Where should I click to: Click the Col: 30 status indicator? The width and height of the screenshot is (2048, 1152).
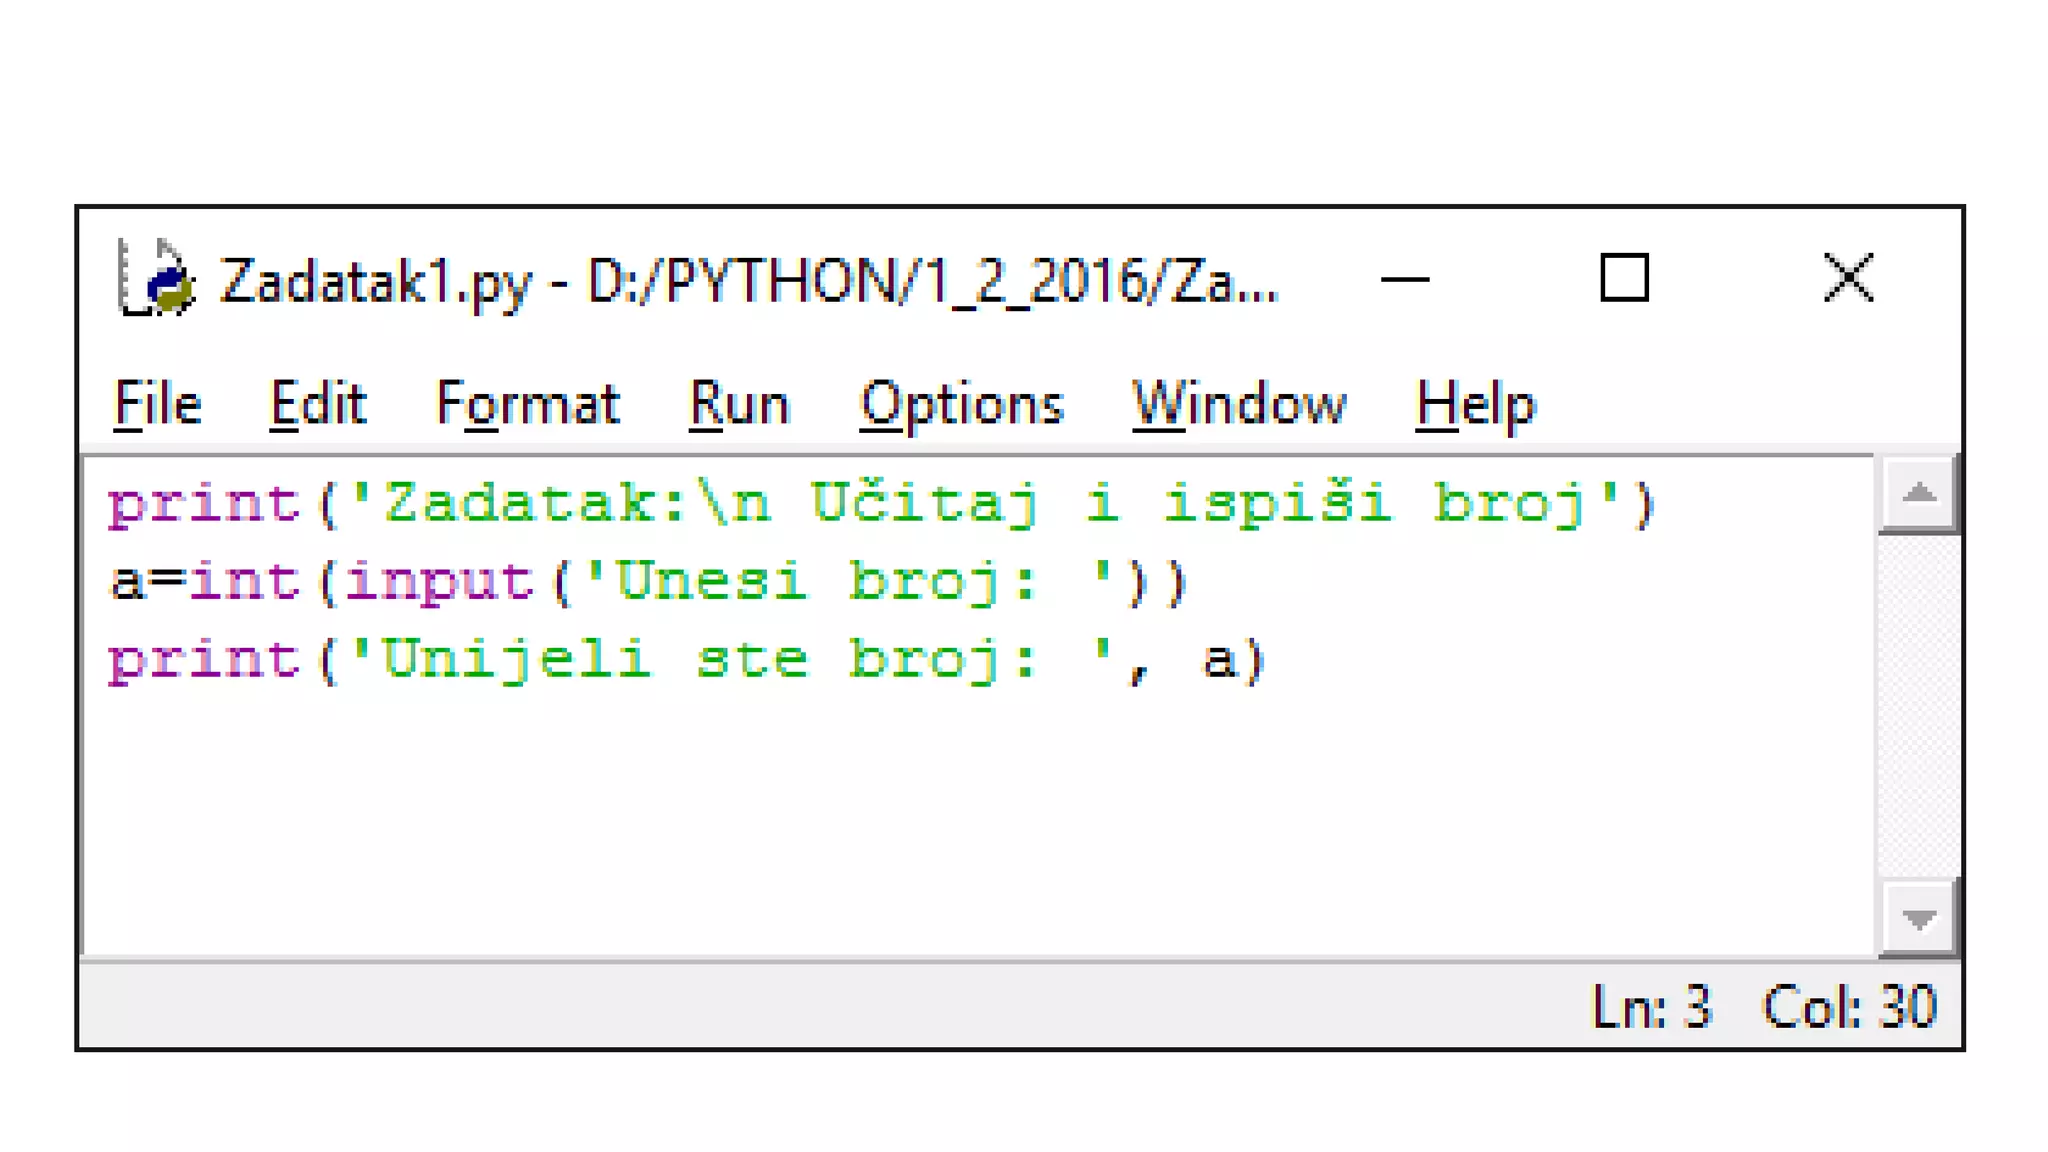tap(1848, 1007)
